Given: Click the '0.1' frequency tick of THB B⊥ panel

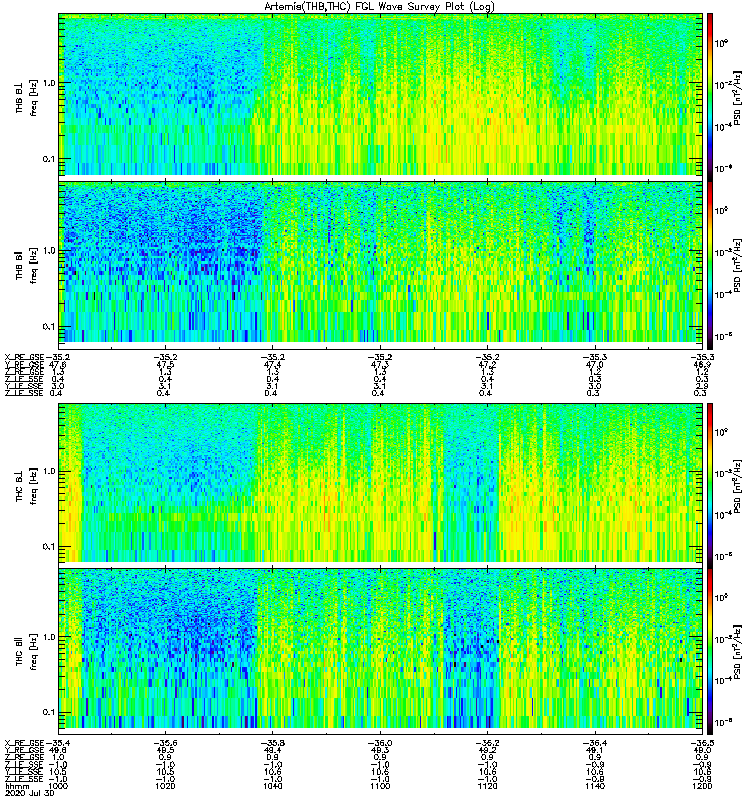Looking at the screenshot, I should coord(48,159).
